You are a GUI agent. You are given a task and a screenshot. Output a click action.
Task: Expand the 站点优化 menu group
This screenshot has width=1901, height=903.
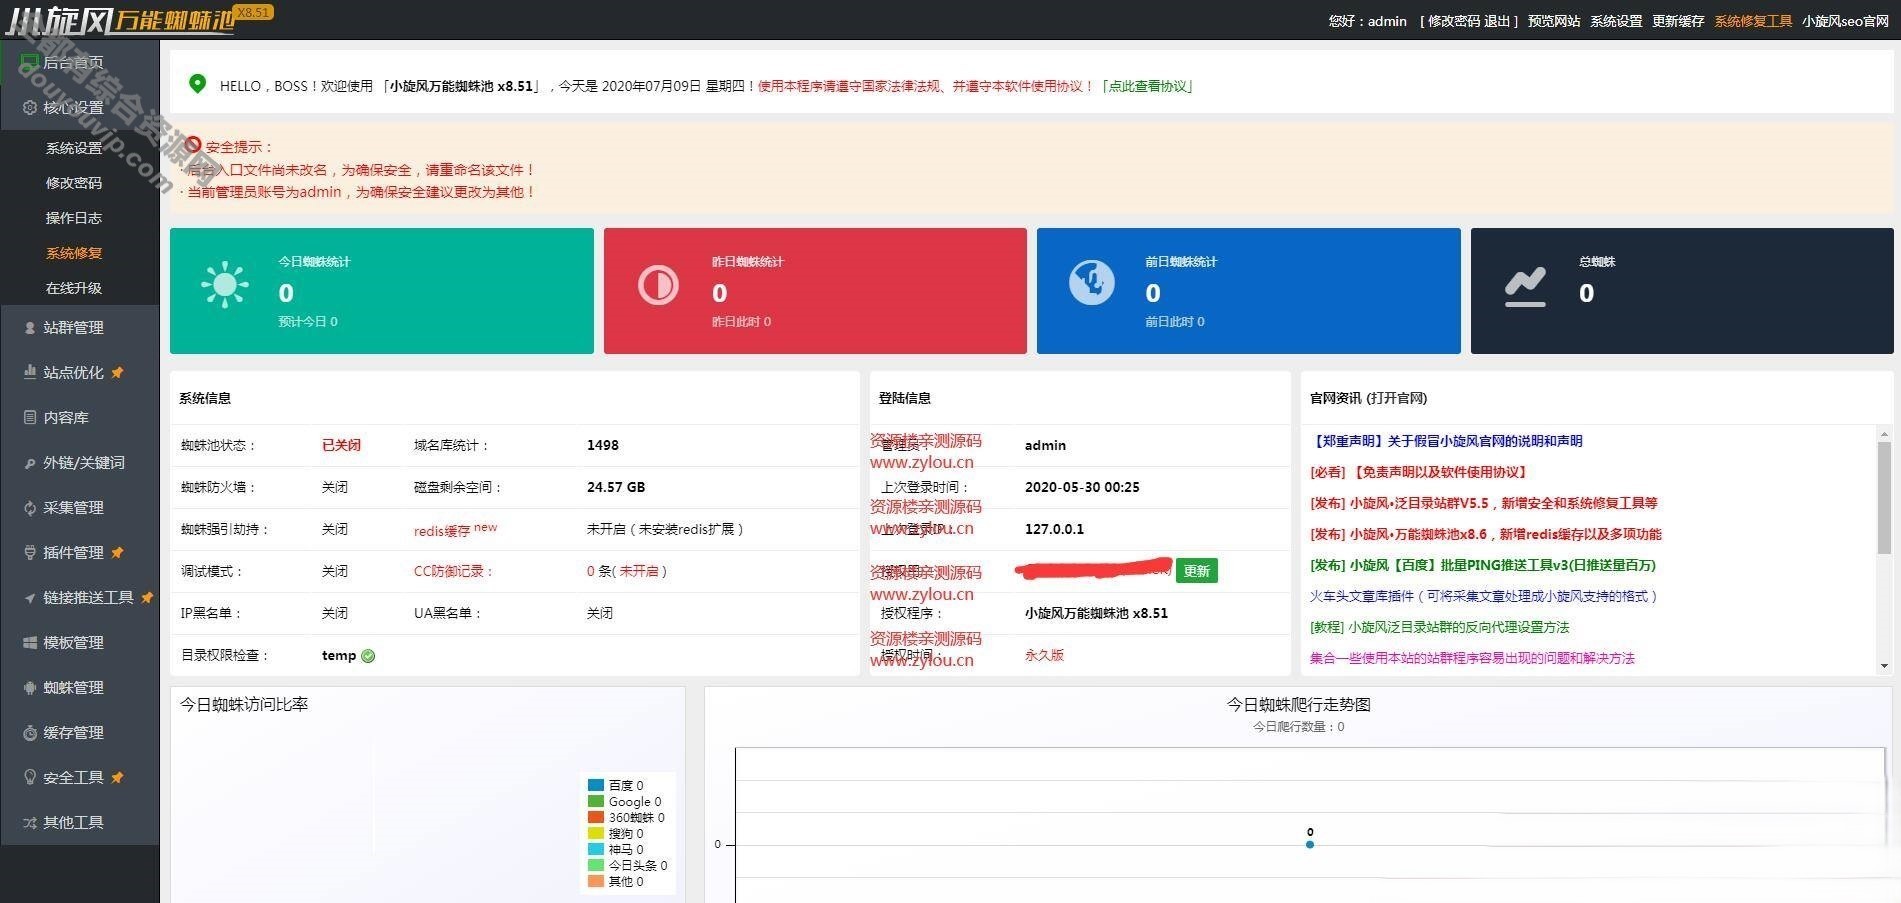coord(80,372)
